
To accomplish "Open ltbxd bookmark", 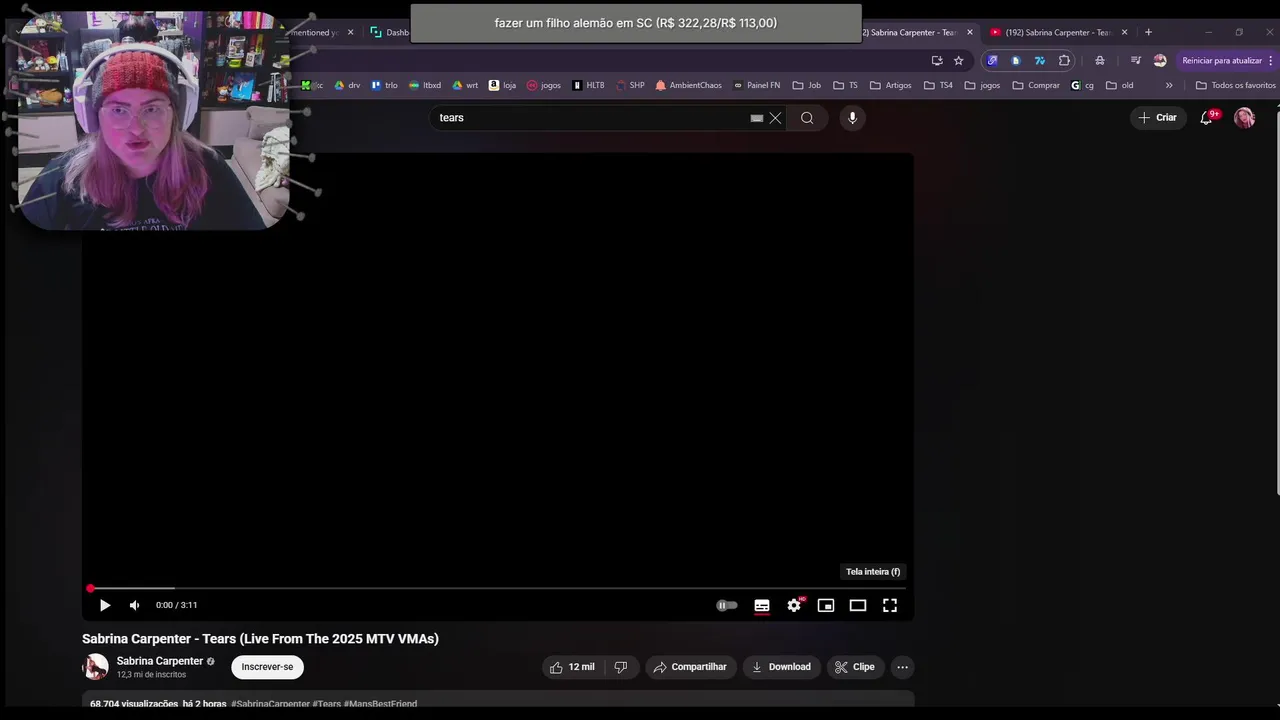I will (x=425, y=85).
